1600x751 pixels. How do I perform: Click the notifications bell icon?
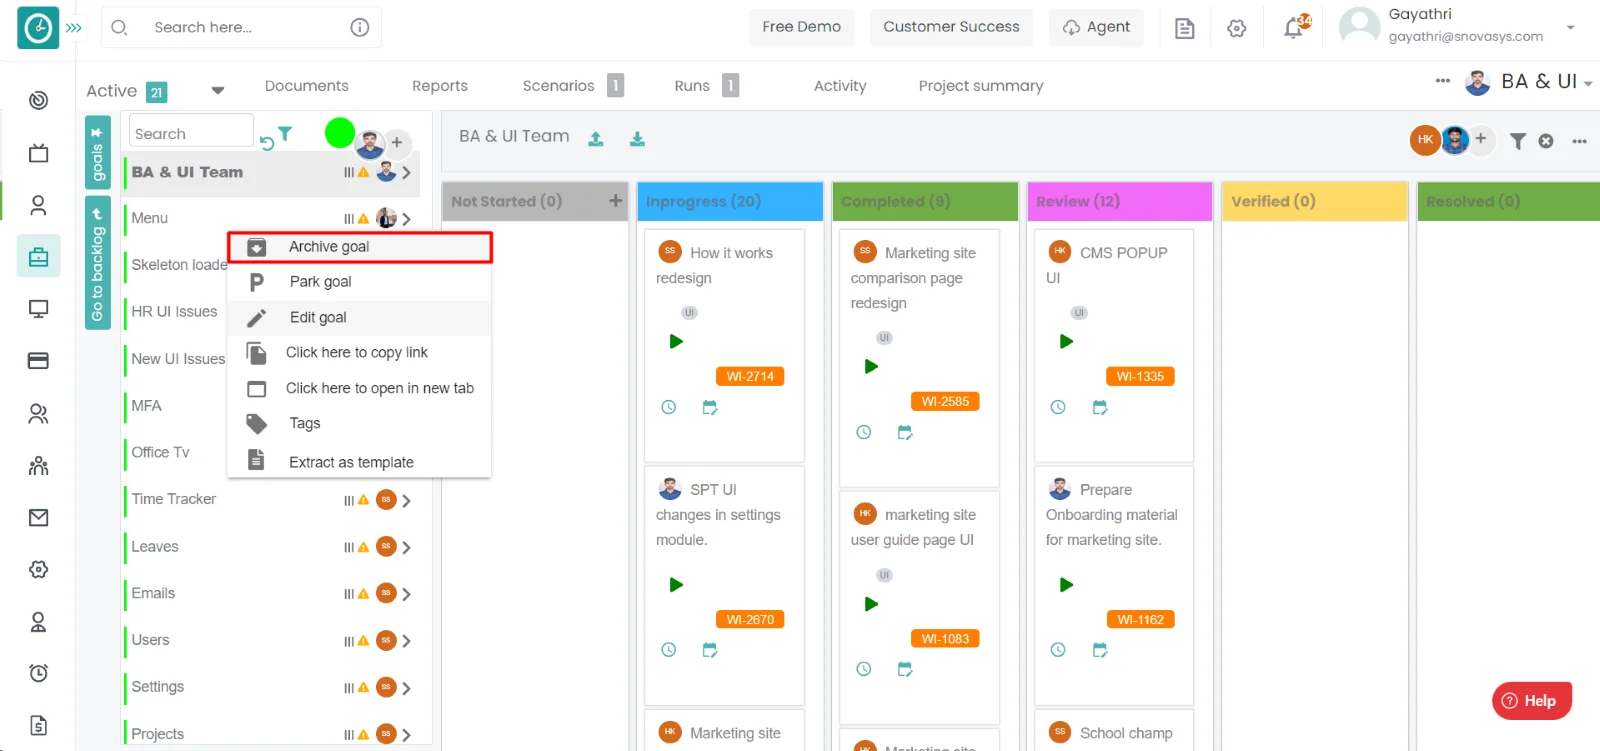(1294, 28)
